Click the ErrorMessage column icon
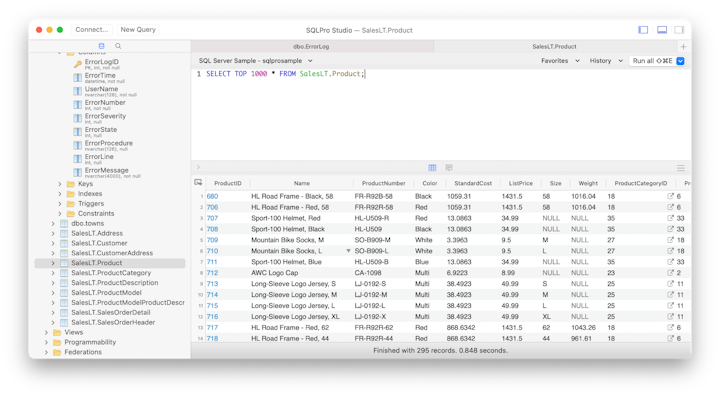The height and width of the screenshot is (397, 720). click(78, 172)
